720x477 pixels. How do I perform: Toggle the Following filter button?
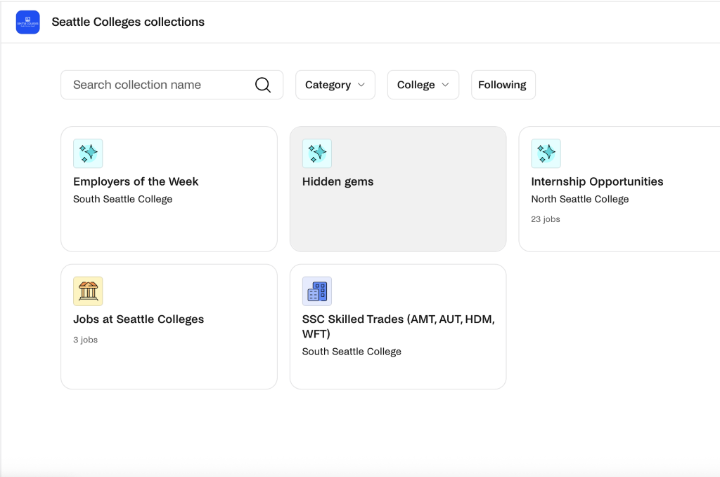(503, 85)
